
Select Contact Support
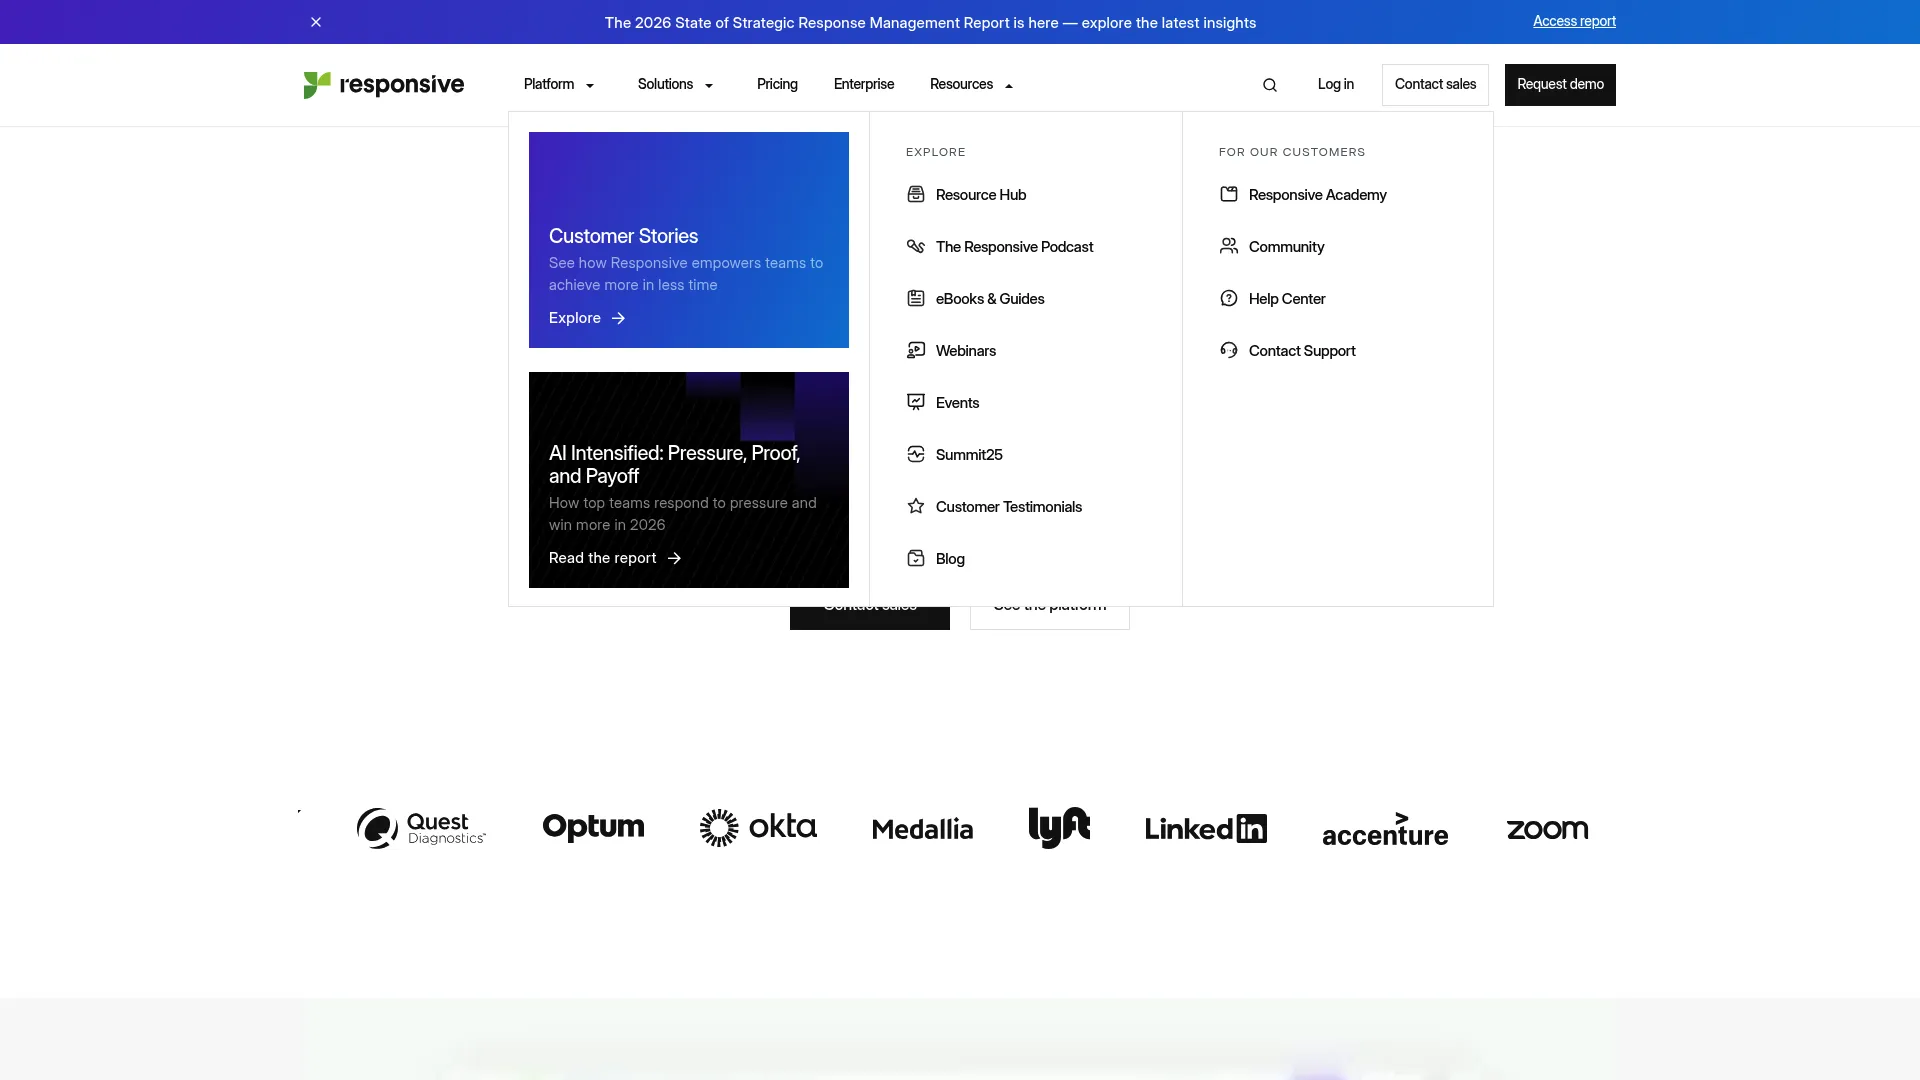tap(1302, 351)
